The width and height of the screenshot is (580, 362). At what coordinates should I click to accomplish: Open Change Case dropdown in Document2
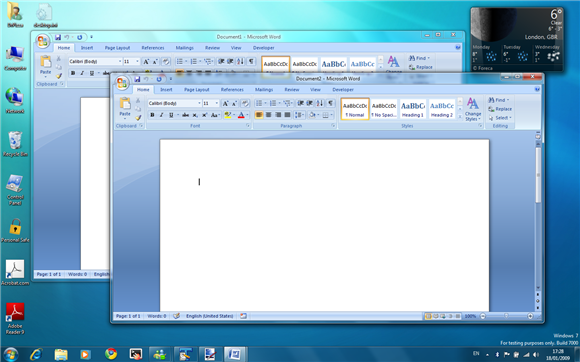coord(215,115)
